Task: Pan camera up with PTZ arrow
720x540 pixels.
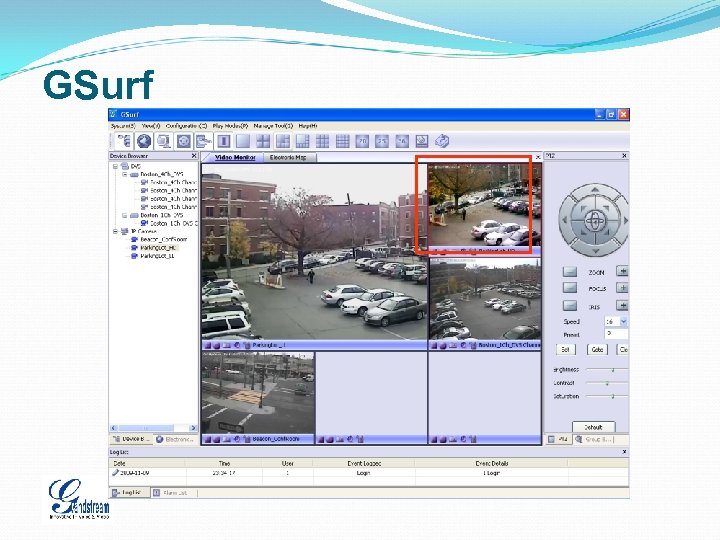Action: [x=595, y=190]
